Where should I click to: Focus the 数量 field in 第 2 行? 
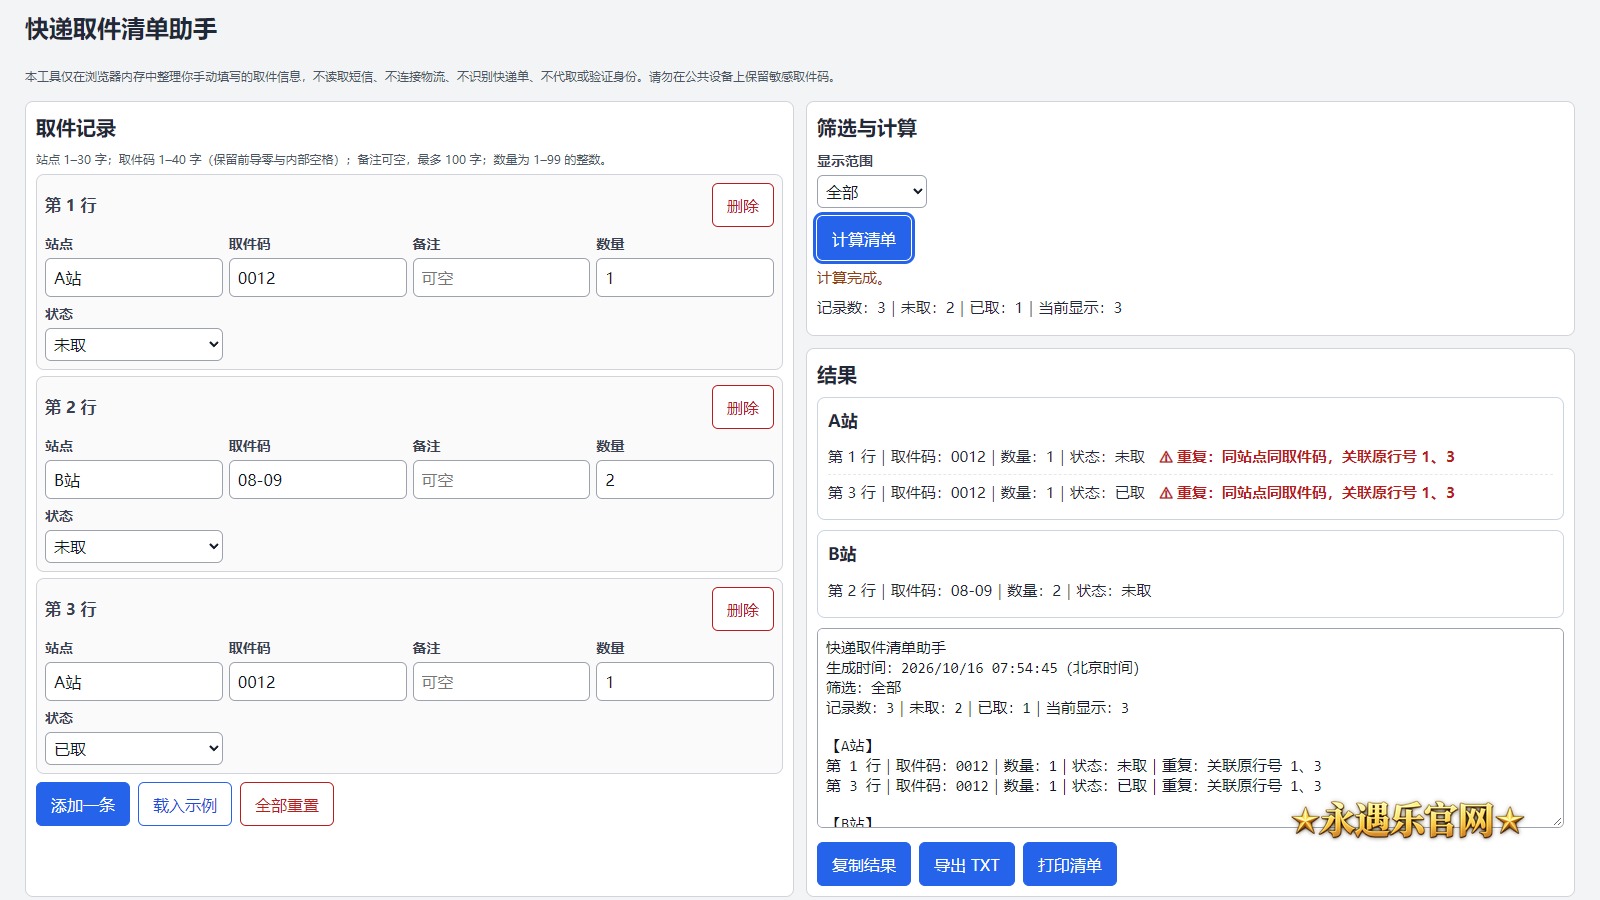(x=685, y=480)
